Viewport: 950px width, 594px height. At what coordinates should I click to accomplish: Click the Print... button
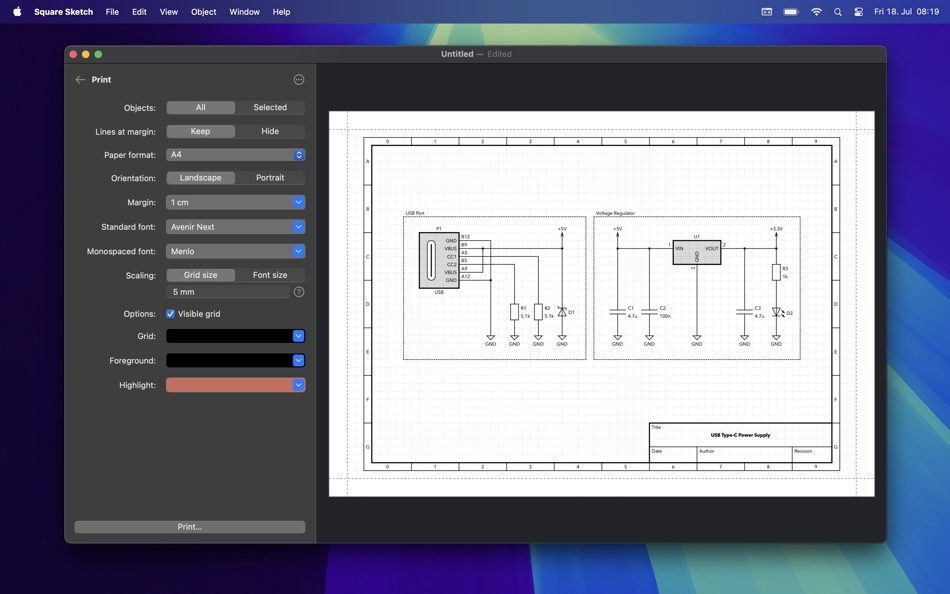pos(190,527)
